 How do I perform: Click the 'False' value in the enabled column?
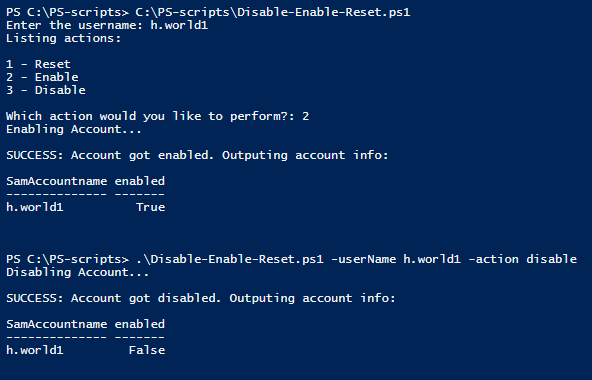point(147,350)
